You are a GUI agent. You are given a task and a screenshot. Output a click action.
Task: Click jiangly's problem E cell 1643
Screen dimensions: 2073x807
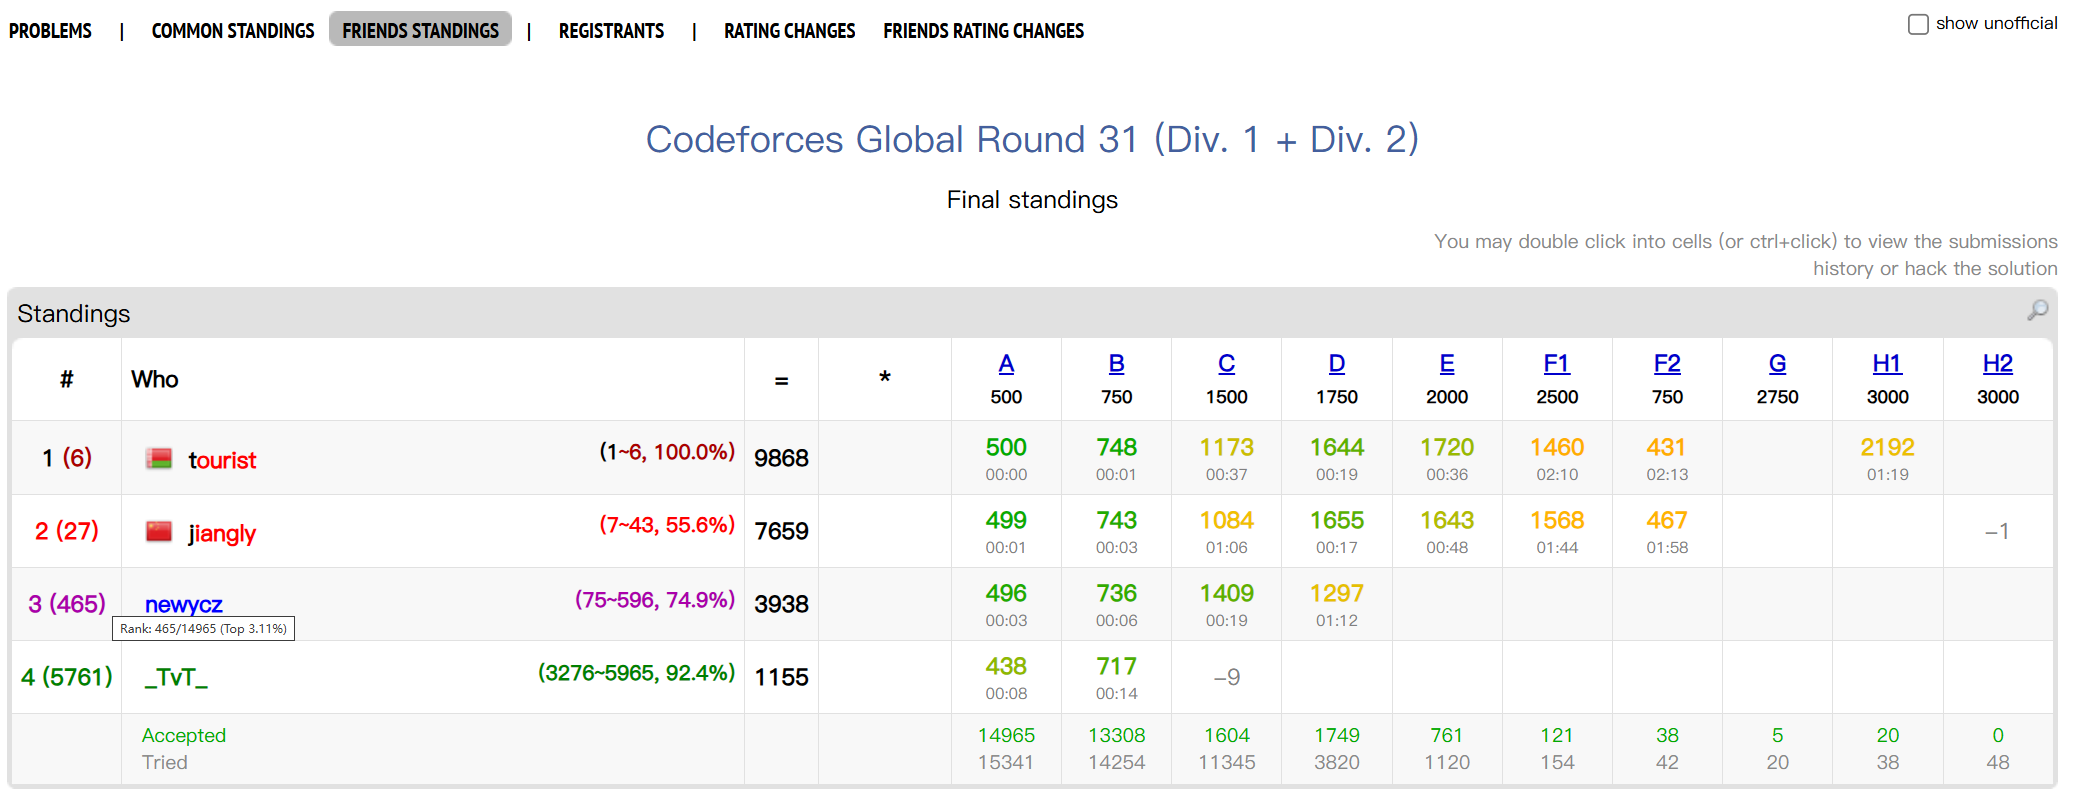[x=1447, y=531]
